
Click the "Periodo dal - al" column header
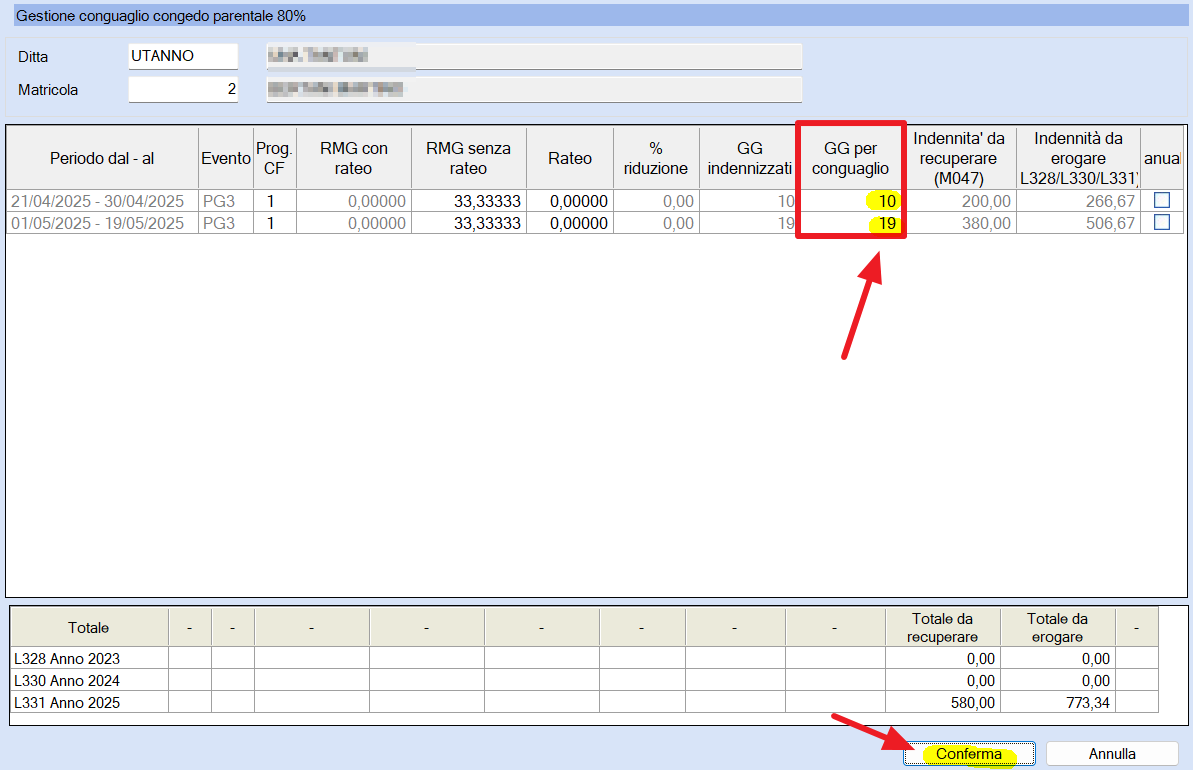coord(102,158)
